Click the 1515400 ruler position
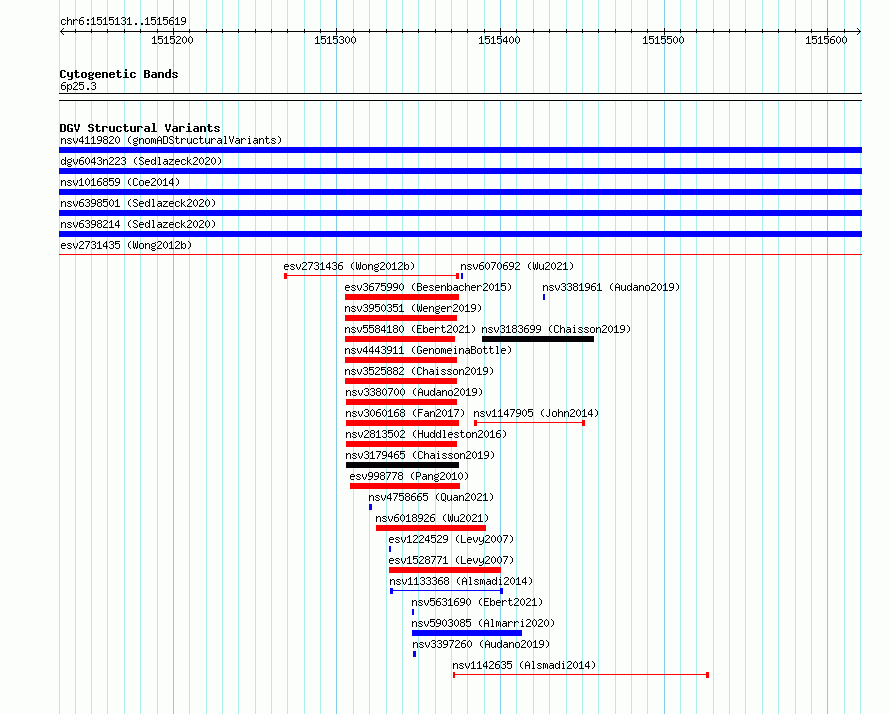 point(499,40)
